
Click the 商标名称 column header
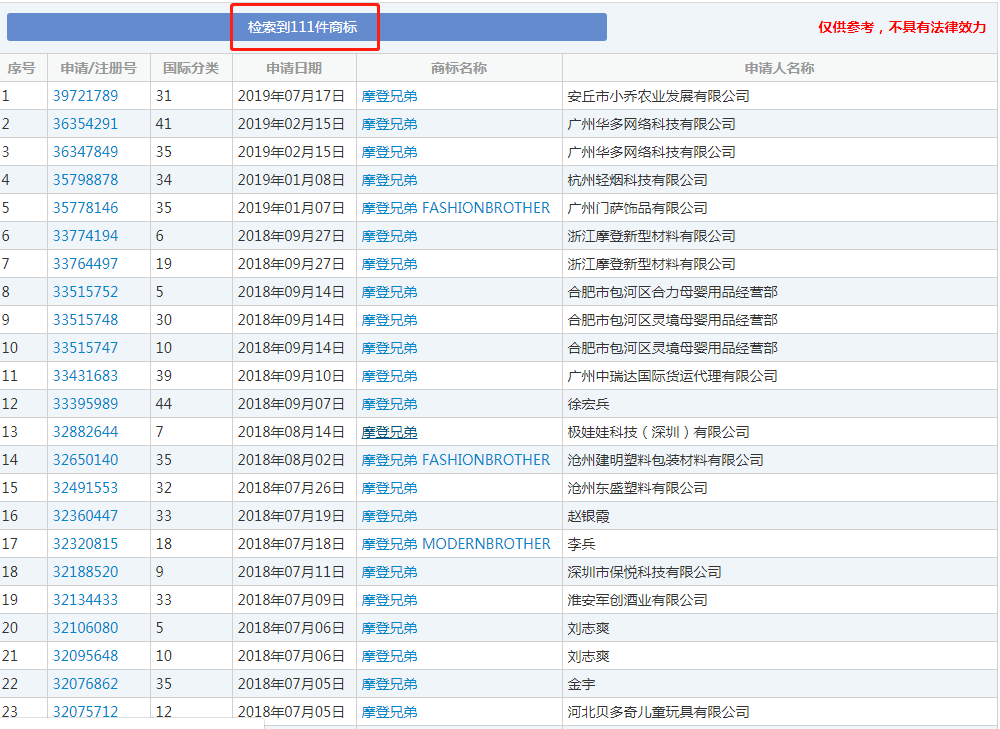click(459, 68)
